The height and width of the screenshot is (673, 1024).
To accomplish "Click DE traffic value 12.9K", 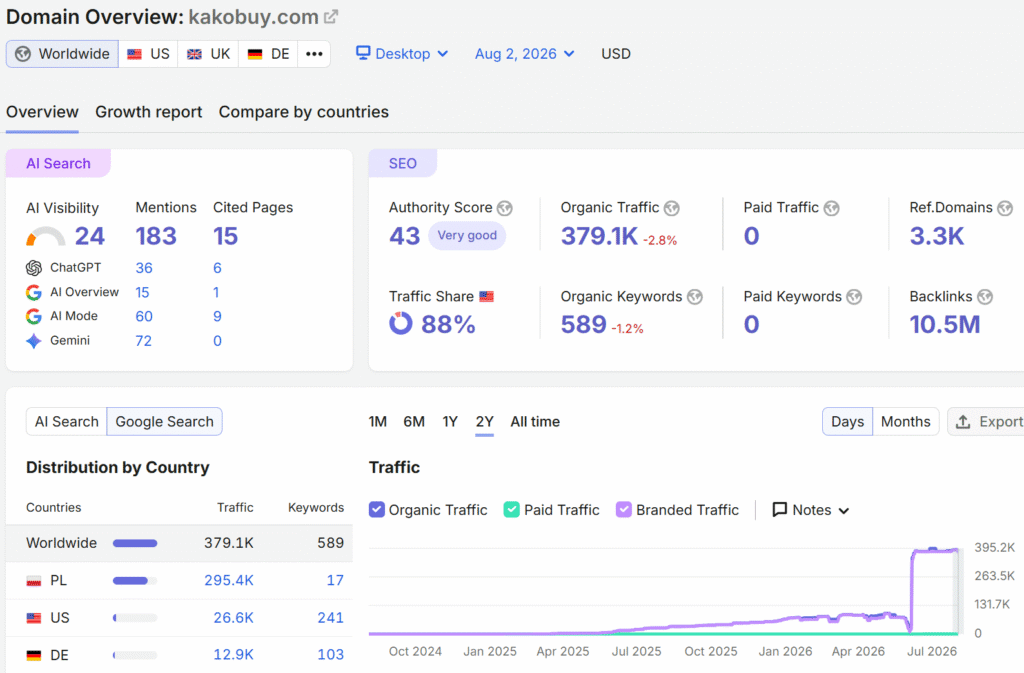I will (x=233, y=655).
